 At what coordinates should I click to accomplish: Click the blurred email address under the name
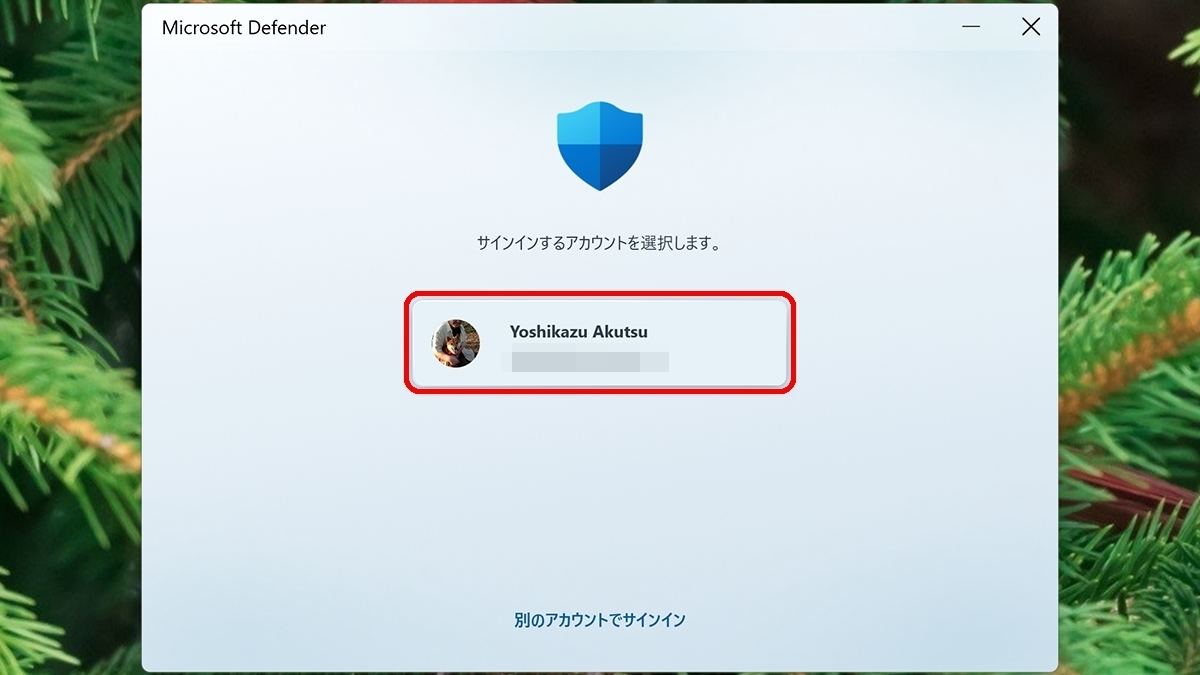click(590, 361)
